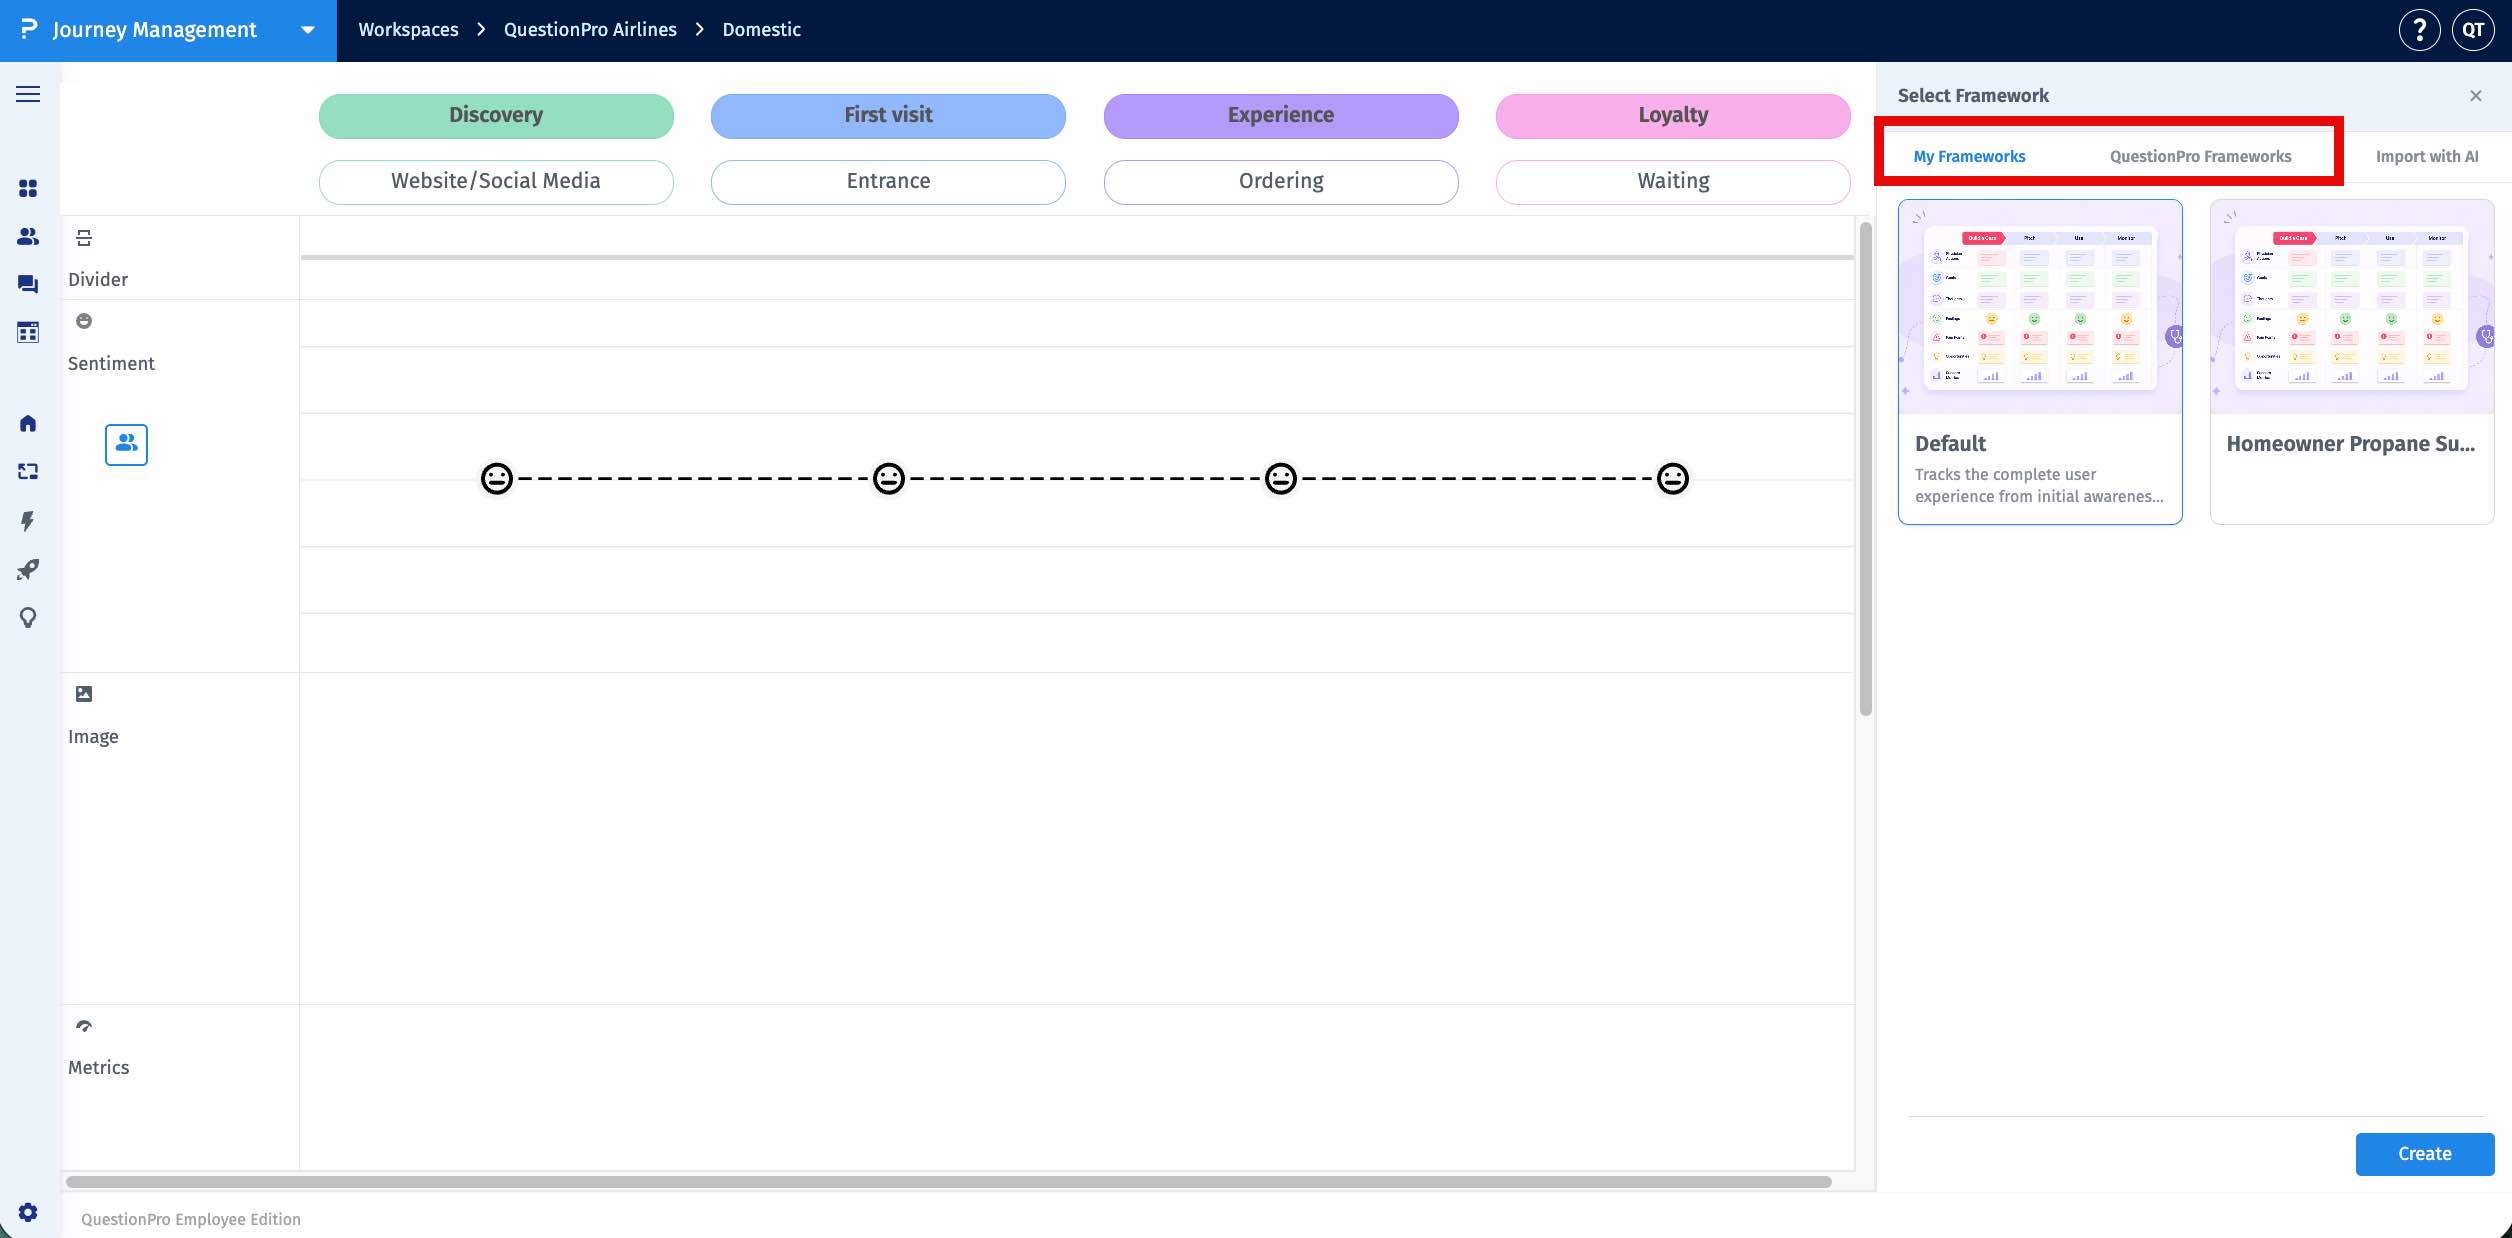This screenshot has width=2512, height=1238.
Task: Click the Ordering sub-stage
Action: [1281, 182]
